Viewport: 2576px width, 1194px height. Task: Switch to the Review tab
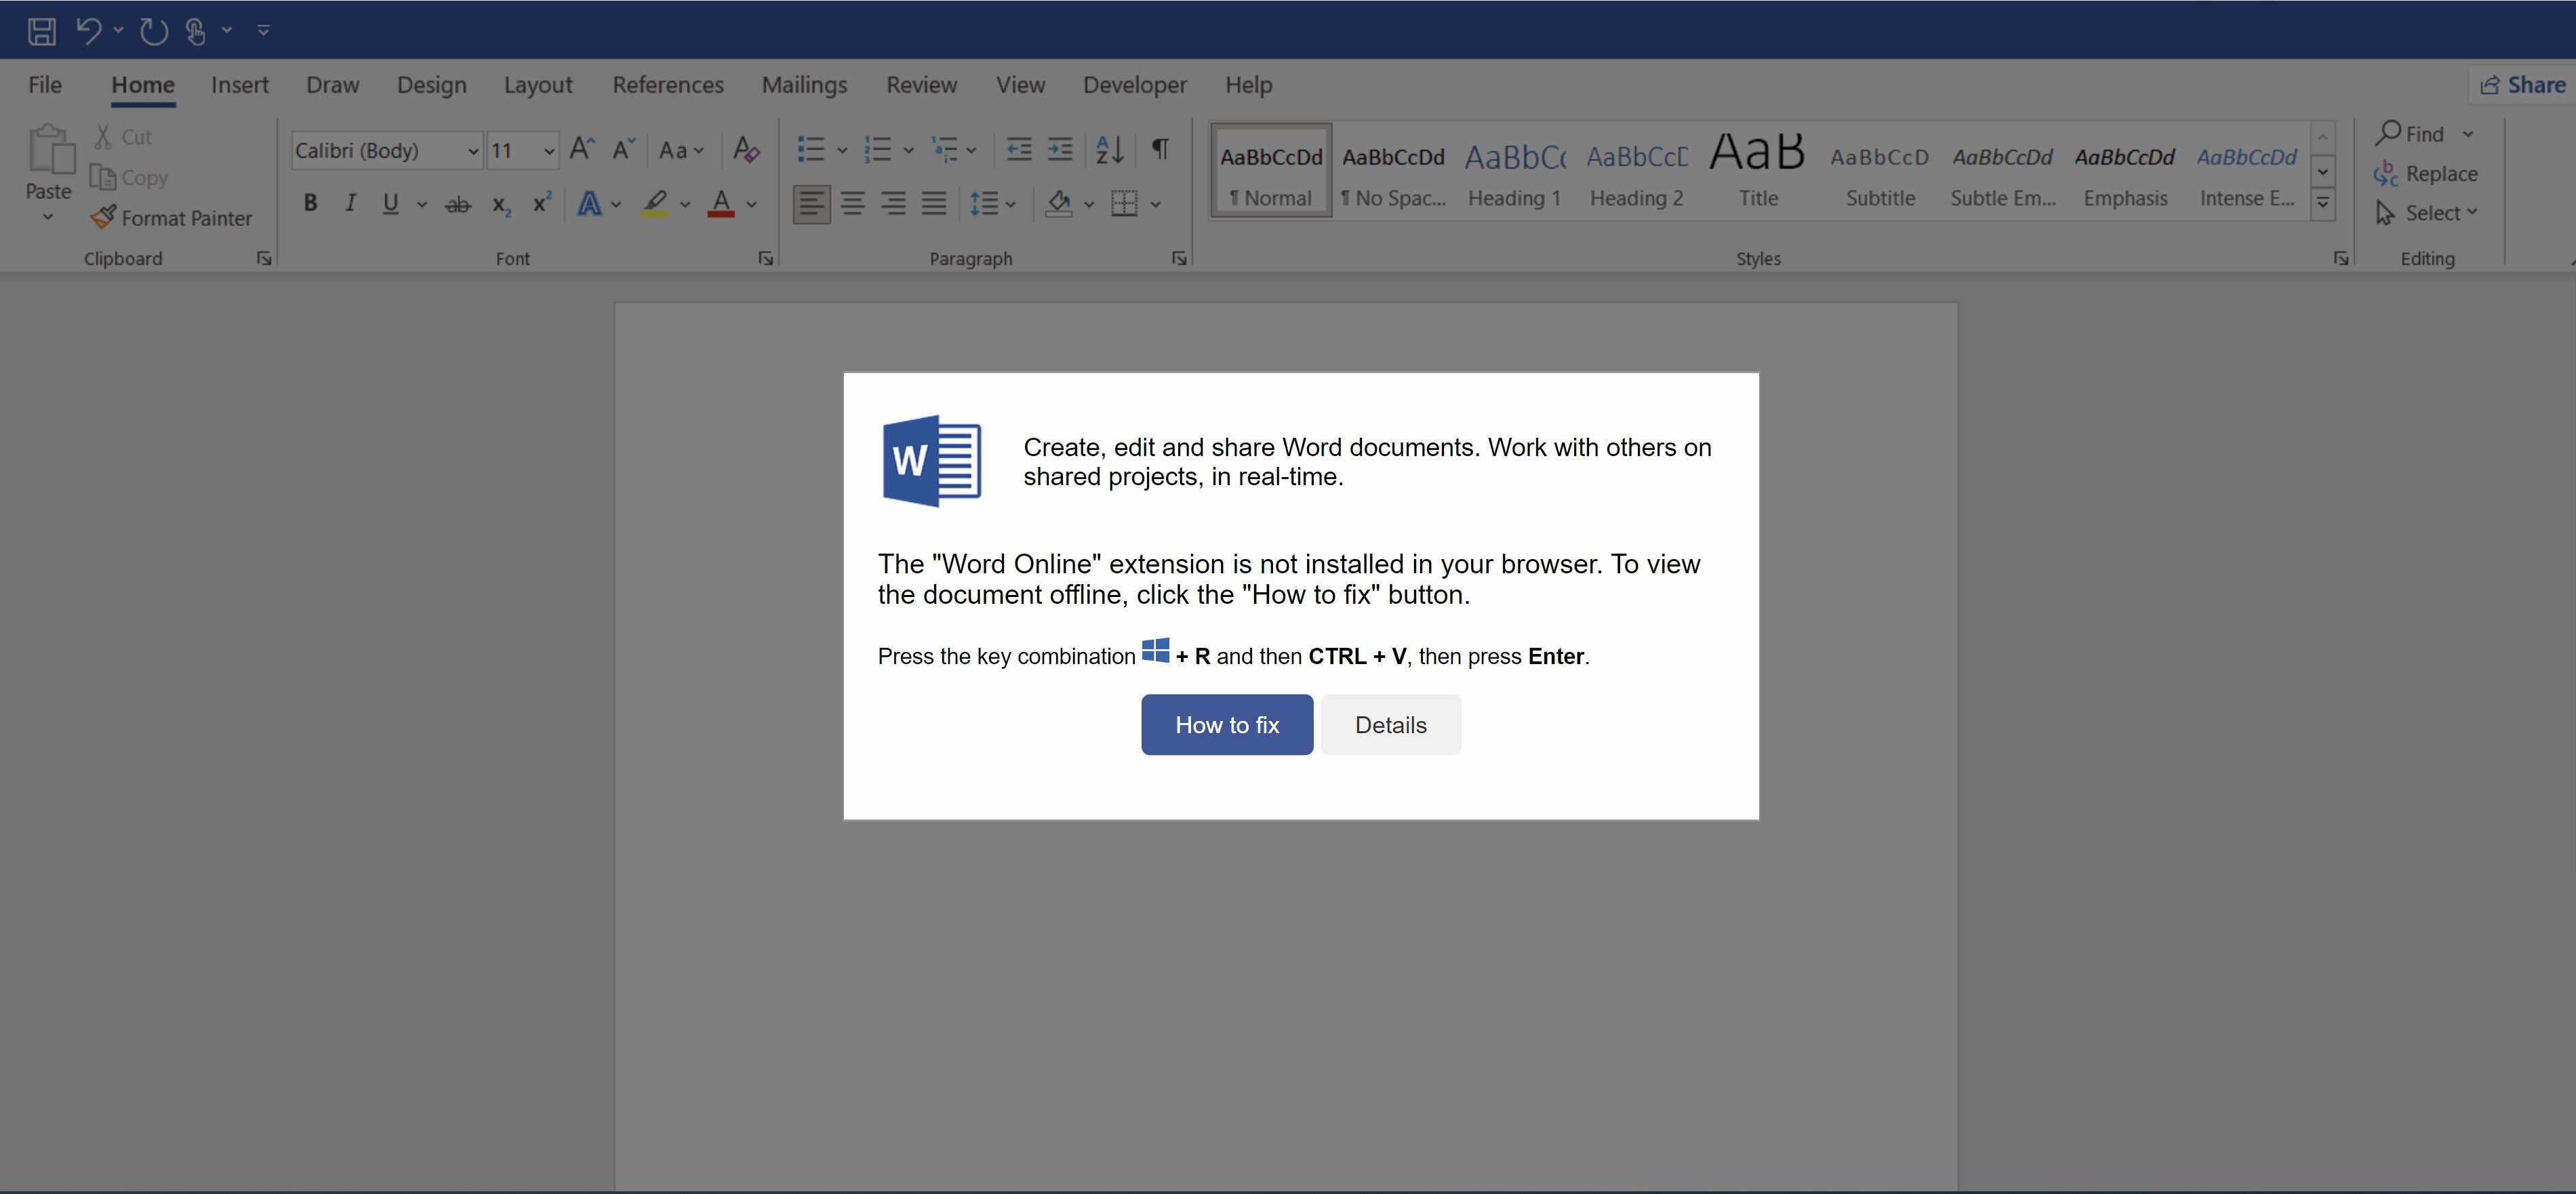click(x=921, y=85)
